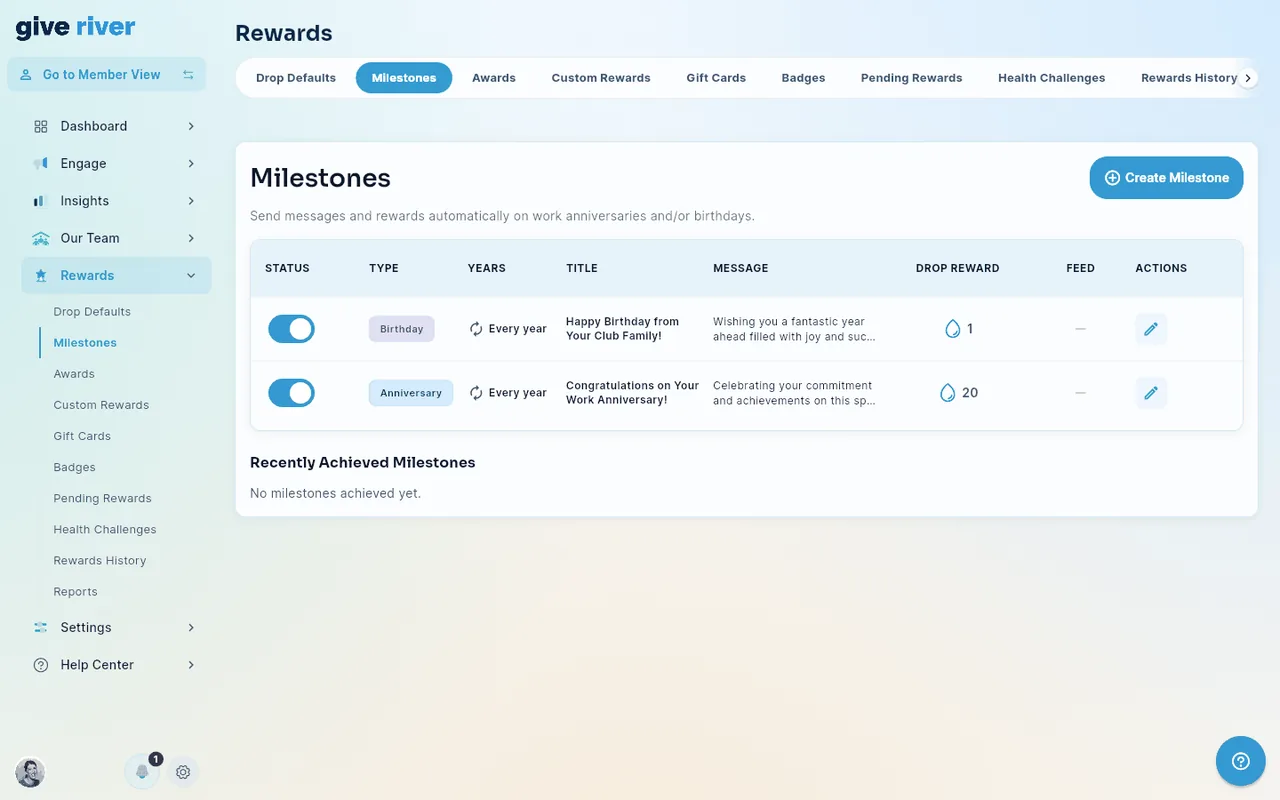Click the Create Milestone button
Image resolution: width=1280 pixels, height=800 pixels.
tap(1167, 178)
